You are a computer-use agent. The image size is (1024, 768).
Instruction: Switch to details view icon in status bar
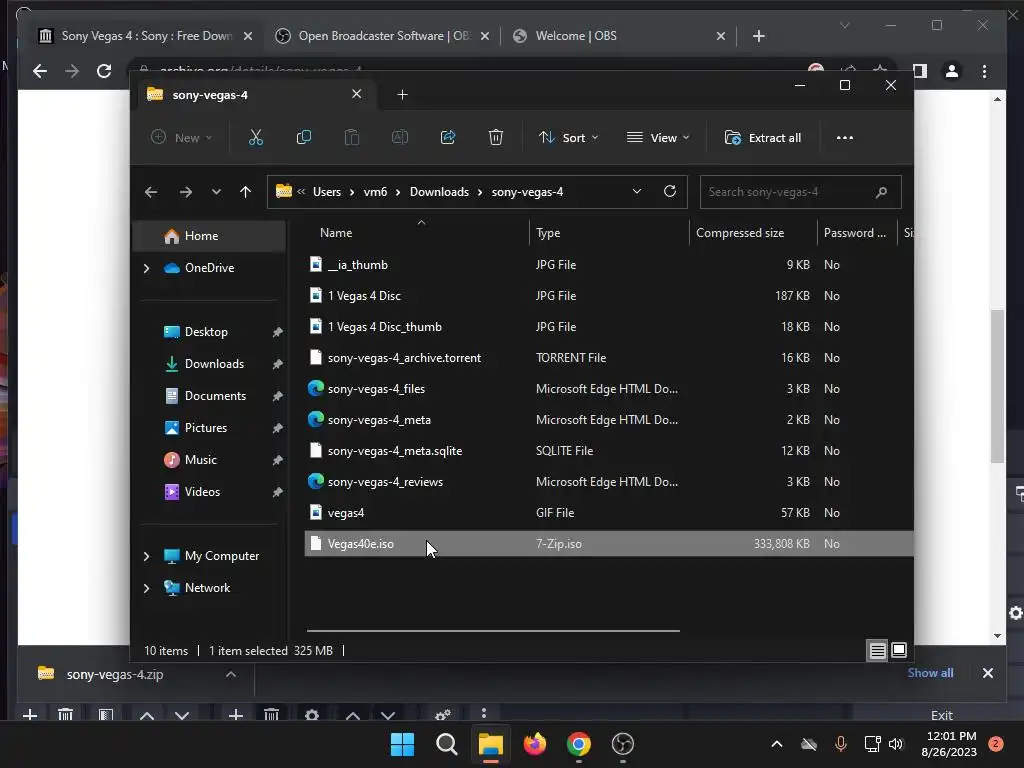tap(877, 650)
